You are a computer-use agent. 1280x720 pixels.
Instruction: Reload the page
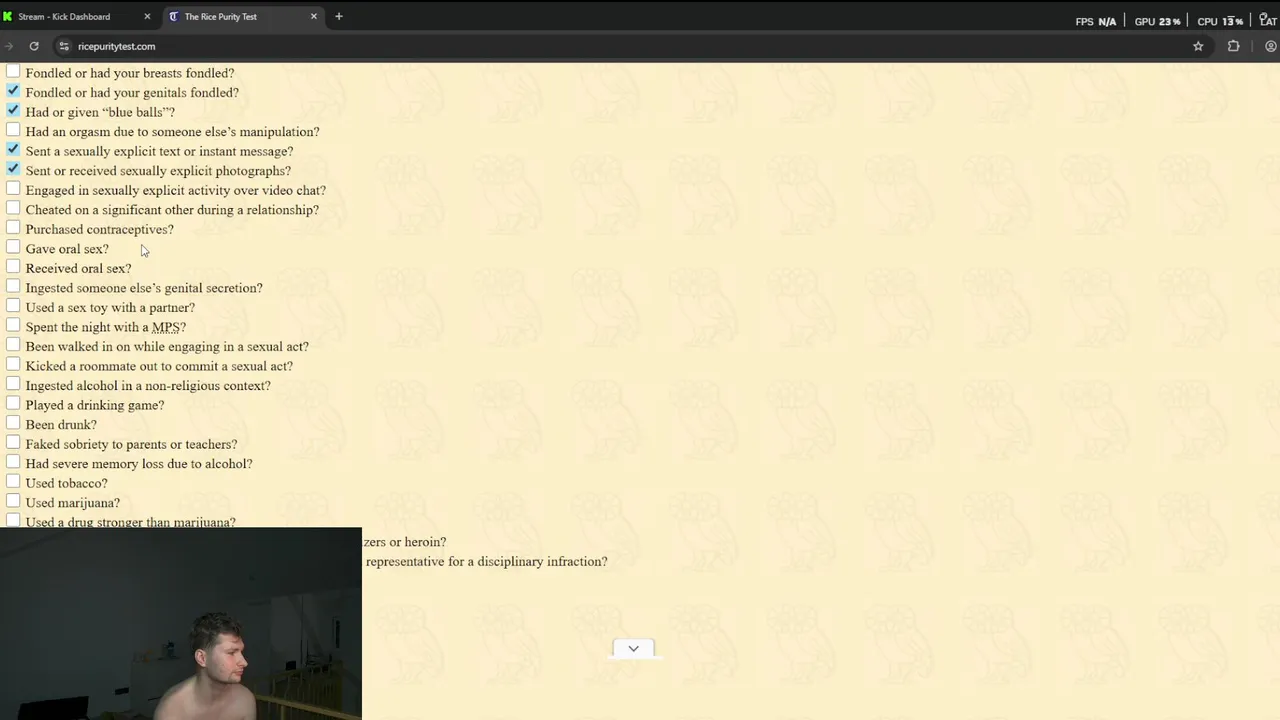tap(34, 46)
